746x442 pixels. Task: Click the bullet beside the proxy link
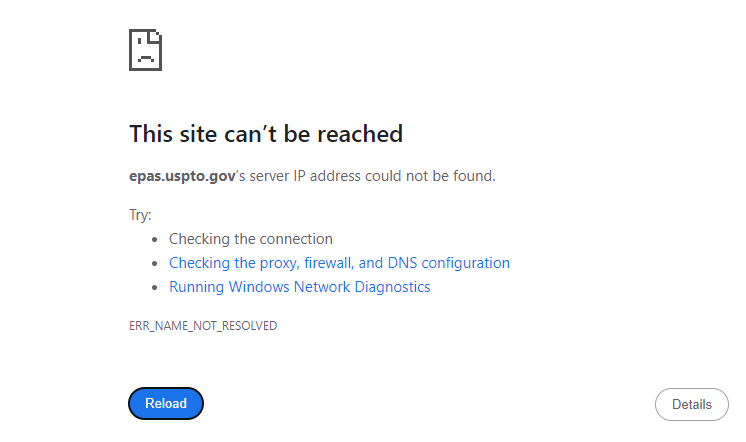click(x=155, y=264)
